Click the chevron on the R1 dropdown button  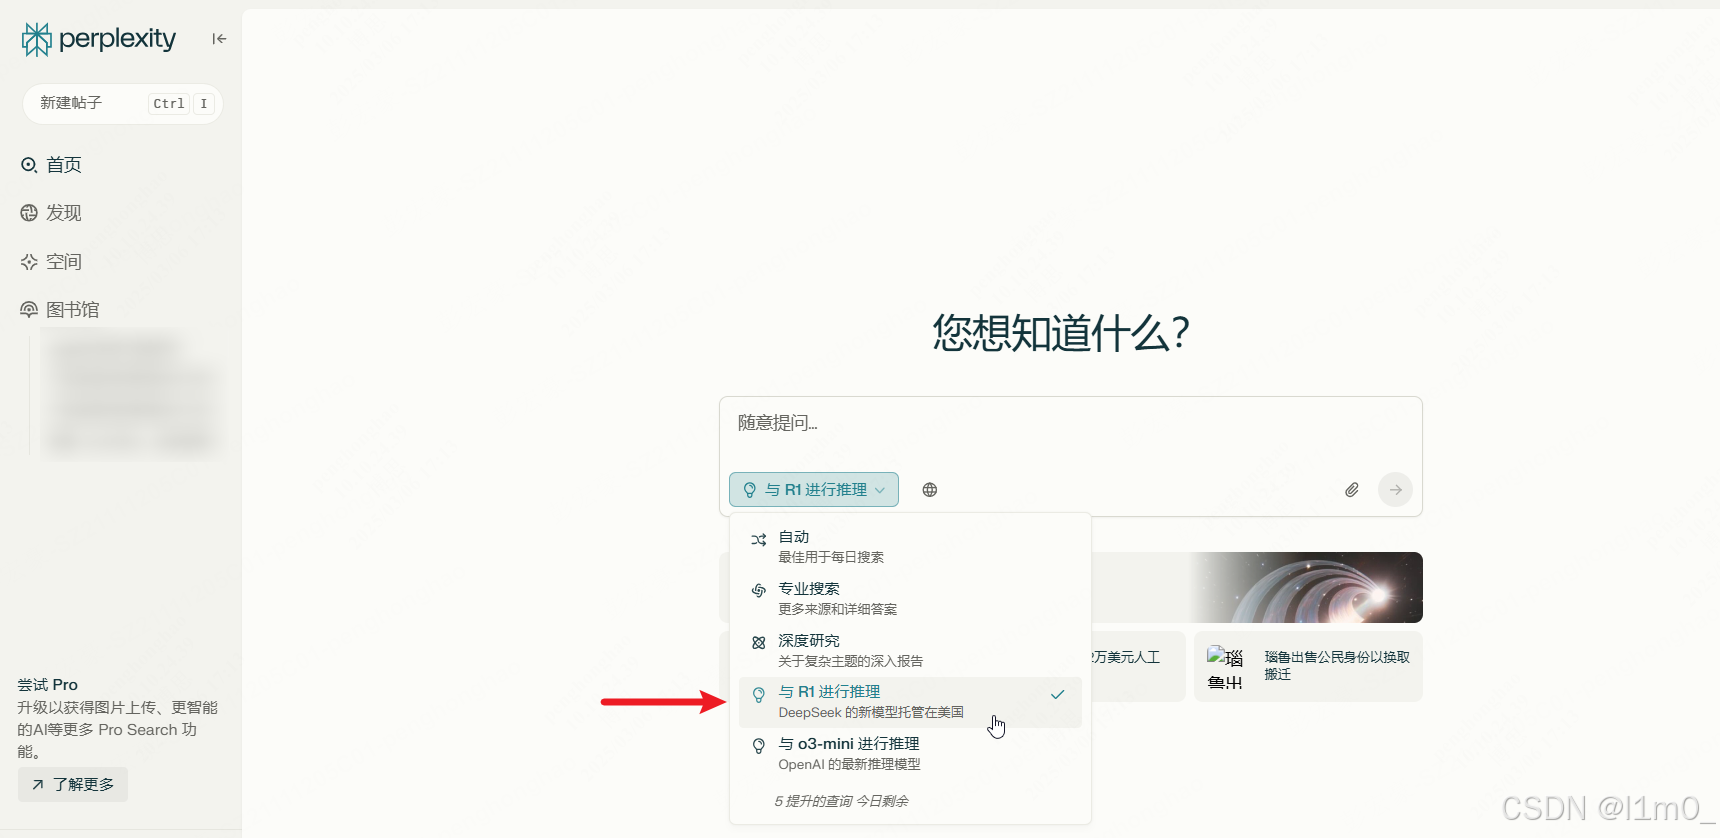[880, 490]
